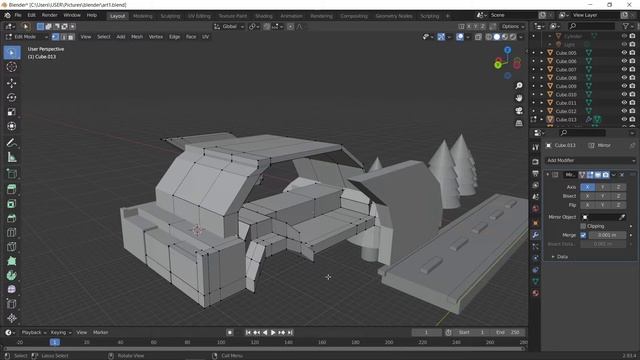Enable the Clipping checkbox

[583, 226]
